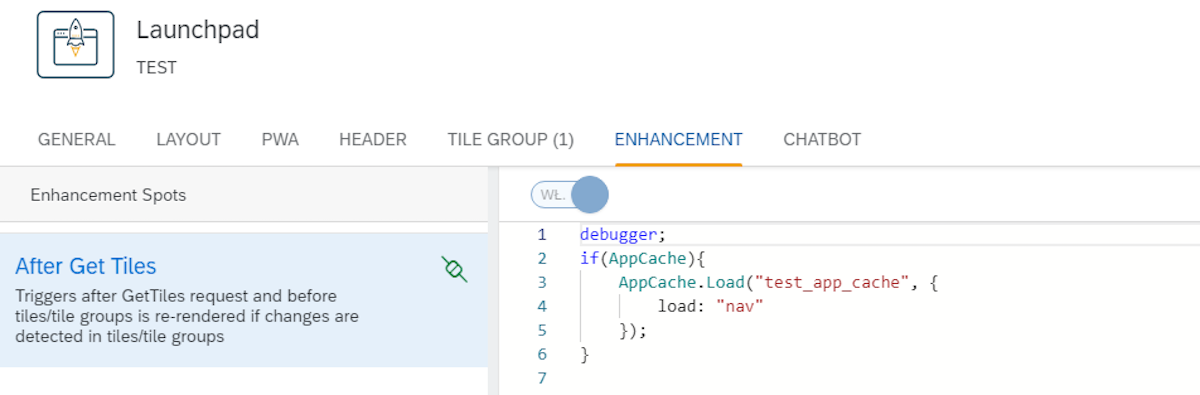Click the closing brace on line 6
Screen dimensions: 1200x395
585,354
